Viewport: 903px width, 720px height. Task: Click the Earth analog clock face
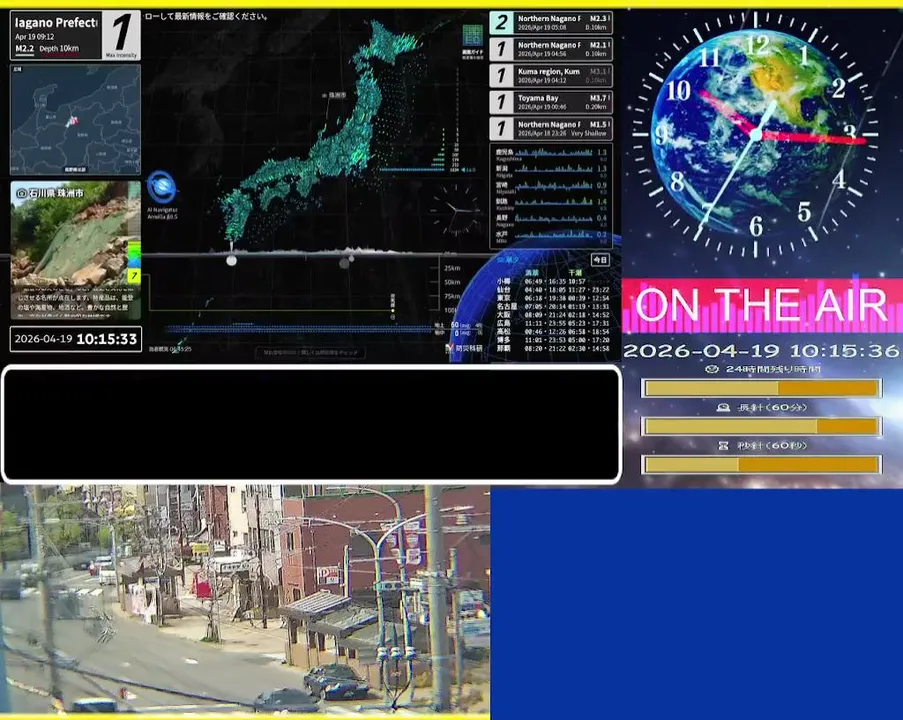(x=756, y=134)
